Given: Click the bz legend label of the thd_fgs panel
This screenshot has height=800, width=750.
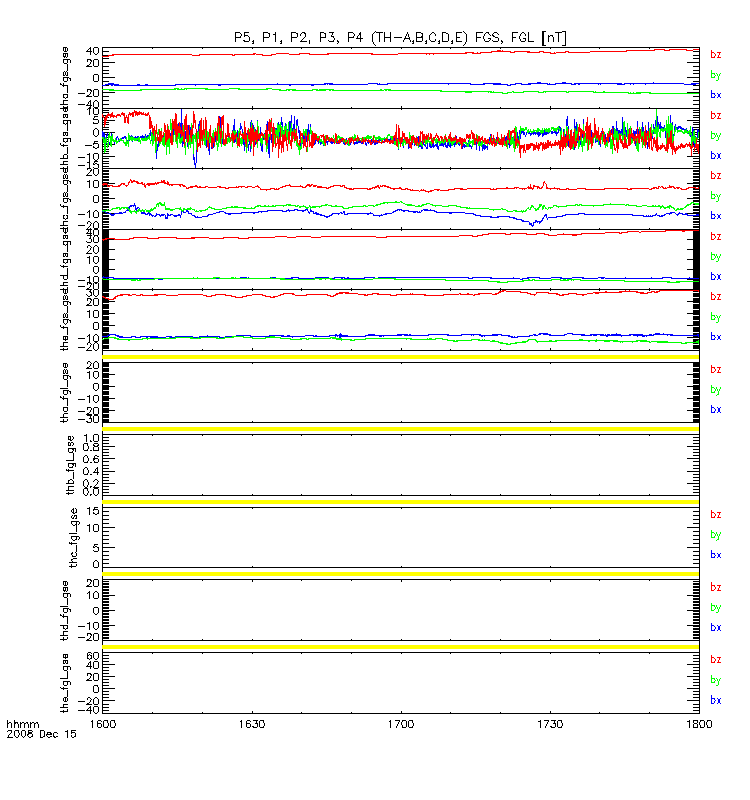Looking at the screenshot, I should [x=715, y=236].
